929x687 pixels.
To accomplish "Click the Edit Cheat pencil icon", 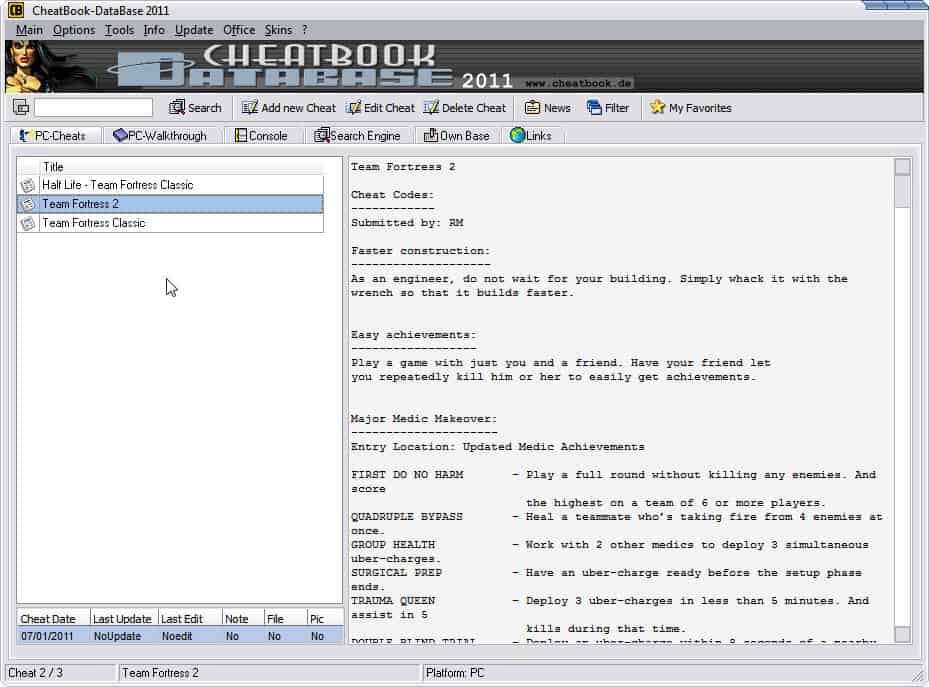I will (x=354, y=107).
